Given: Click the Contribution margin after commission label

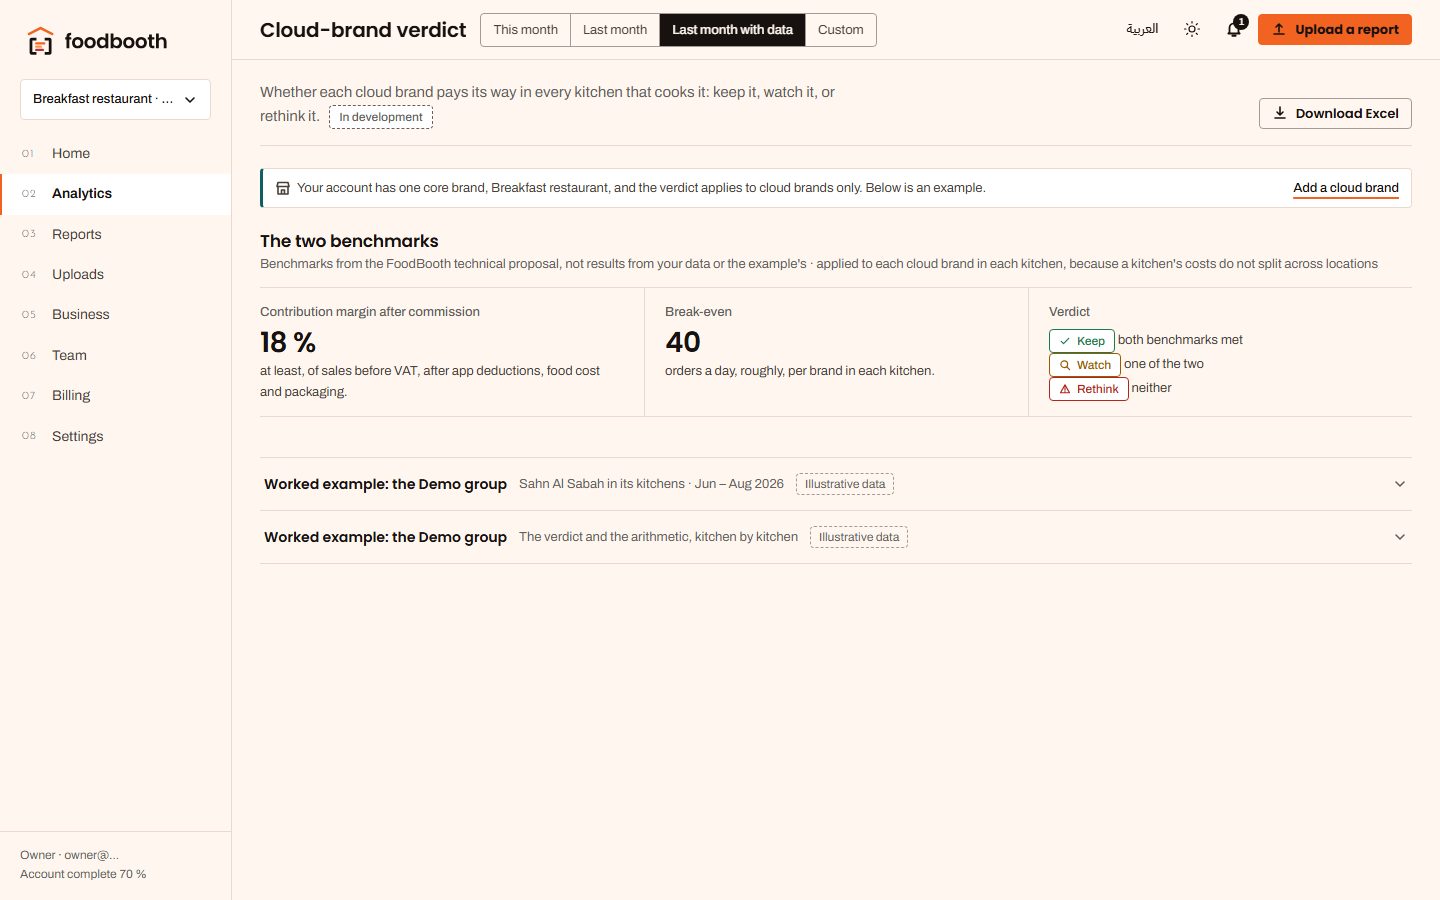Looking at the screenshot, I should tap(370, 312).
